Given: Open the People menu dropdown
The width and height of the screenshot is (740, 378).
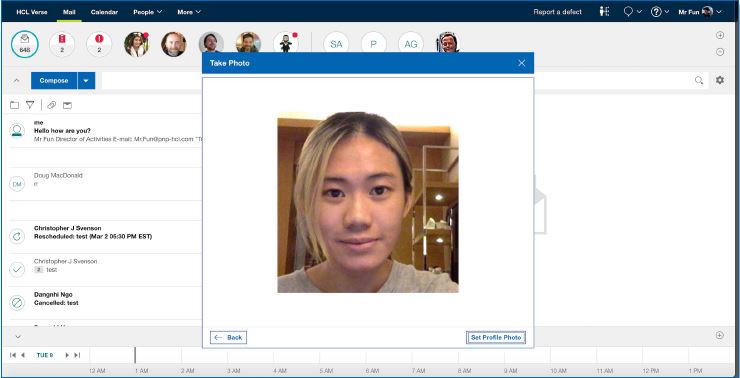Looking at the screenshot, I should point(148,12).
